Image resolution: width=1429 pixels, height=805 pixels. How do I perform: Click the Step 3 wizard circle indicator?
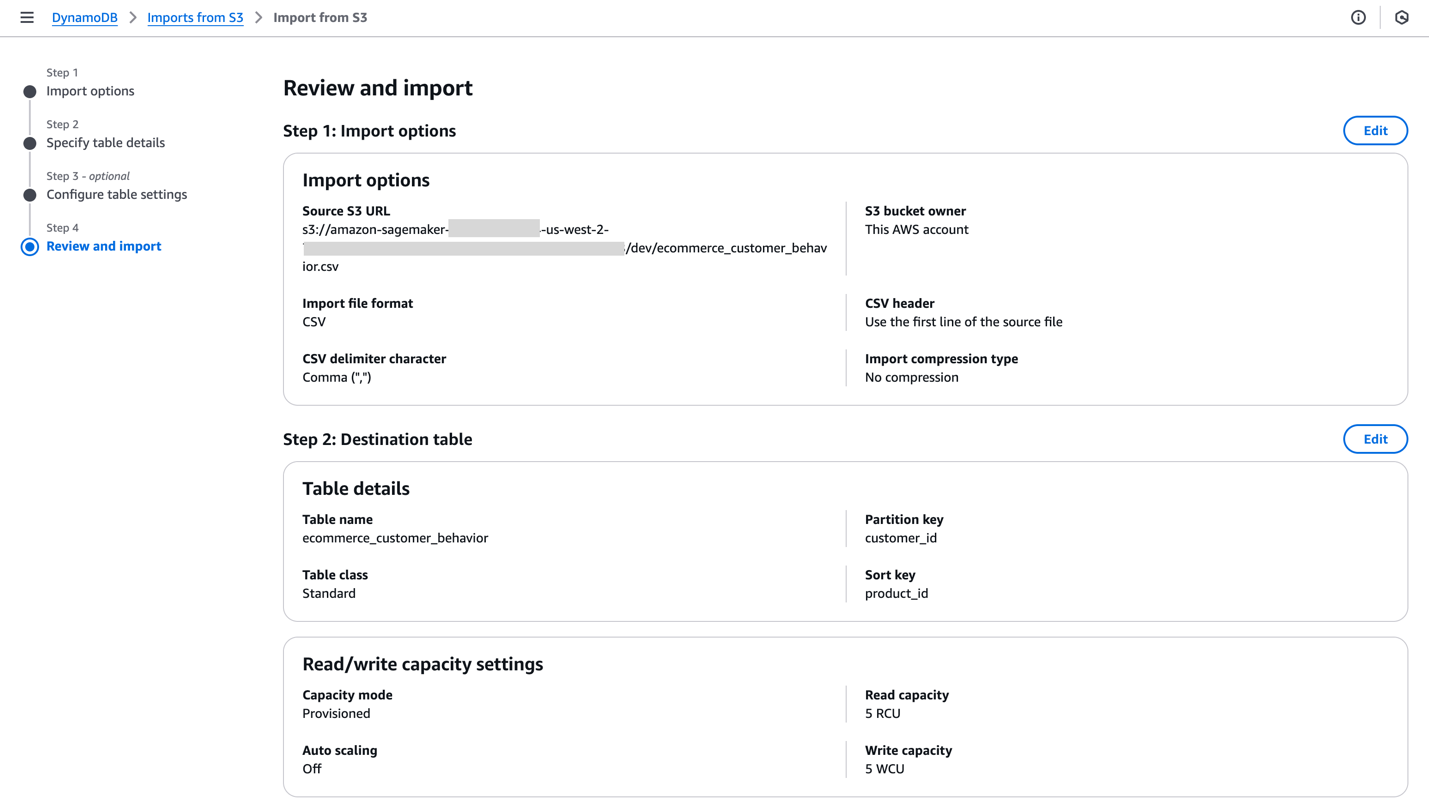point(30,195)
